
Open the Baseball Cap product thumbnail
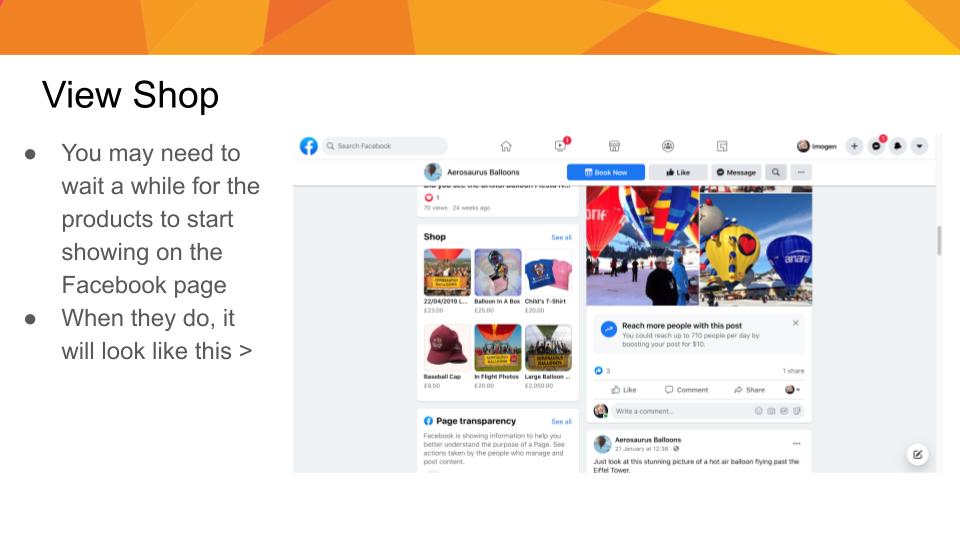447,348
